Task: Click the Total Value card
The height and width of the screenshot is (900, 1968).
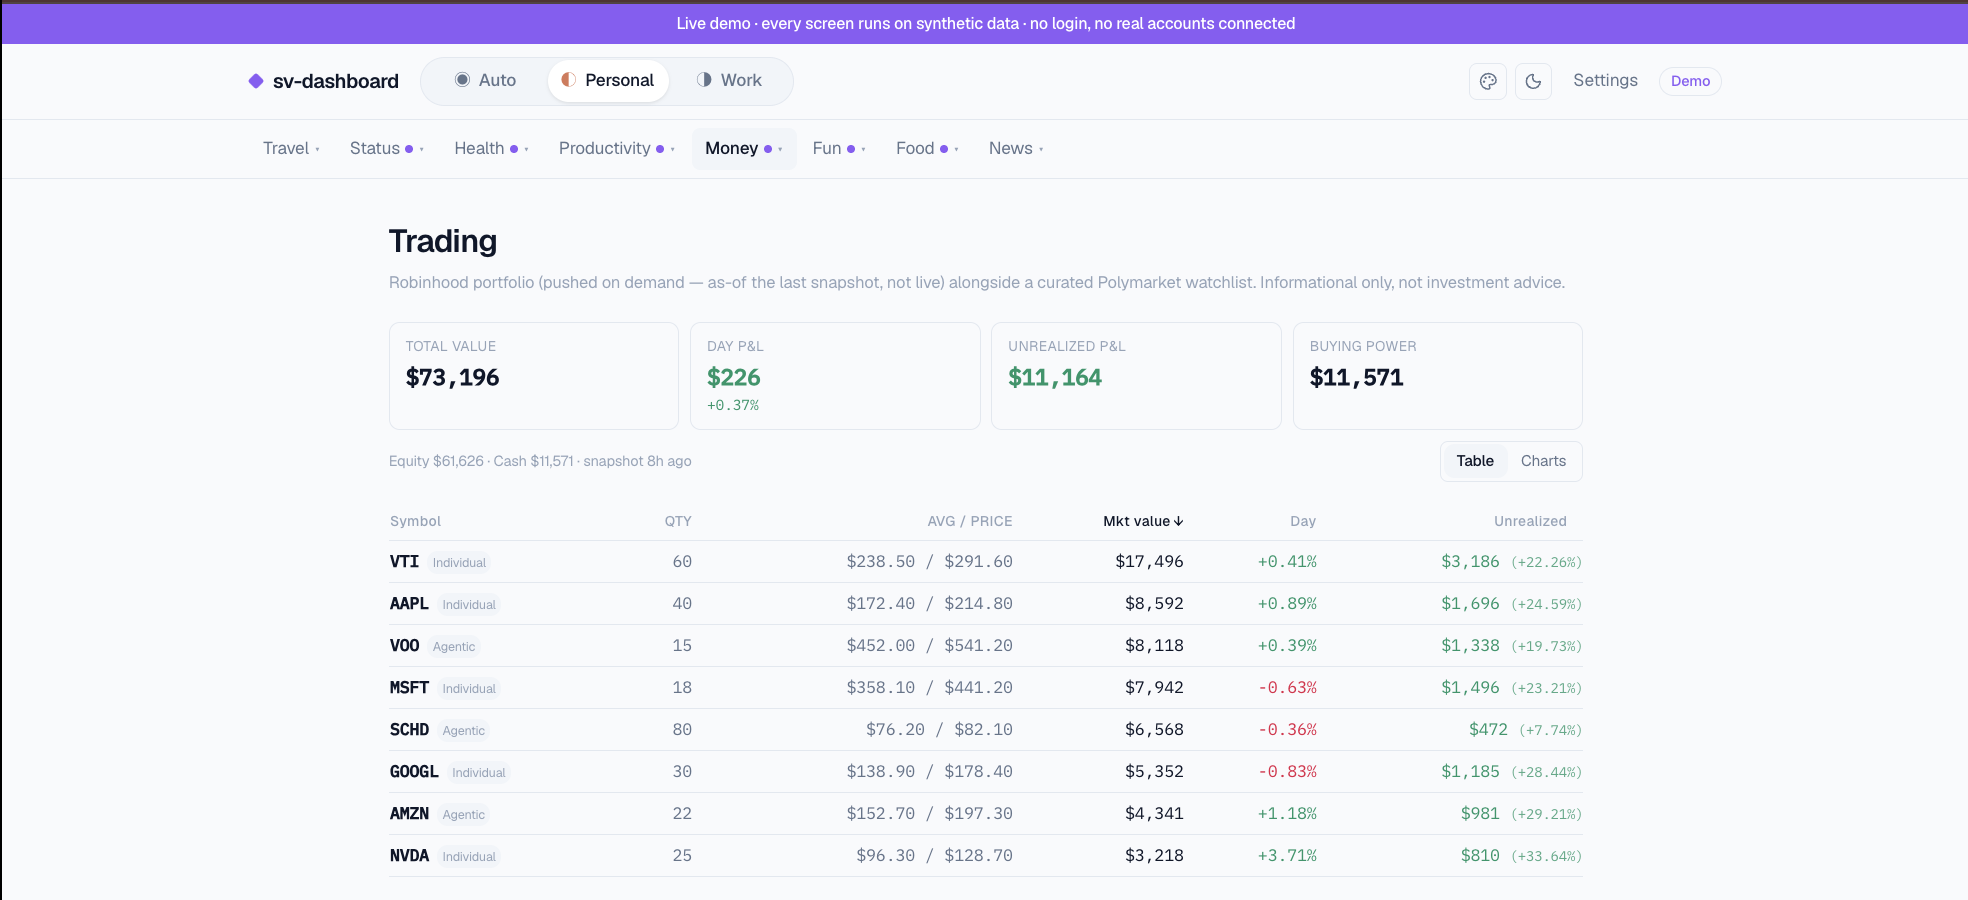Action: (534, 376)
